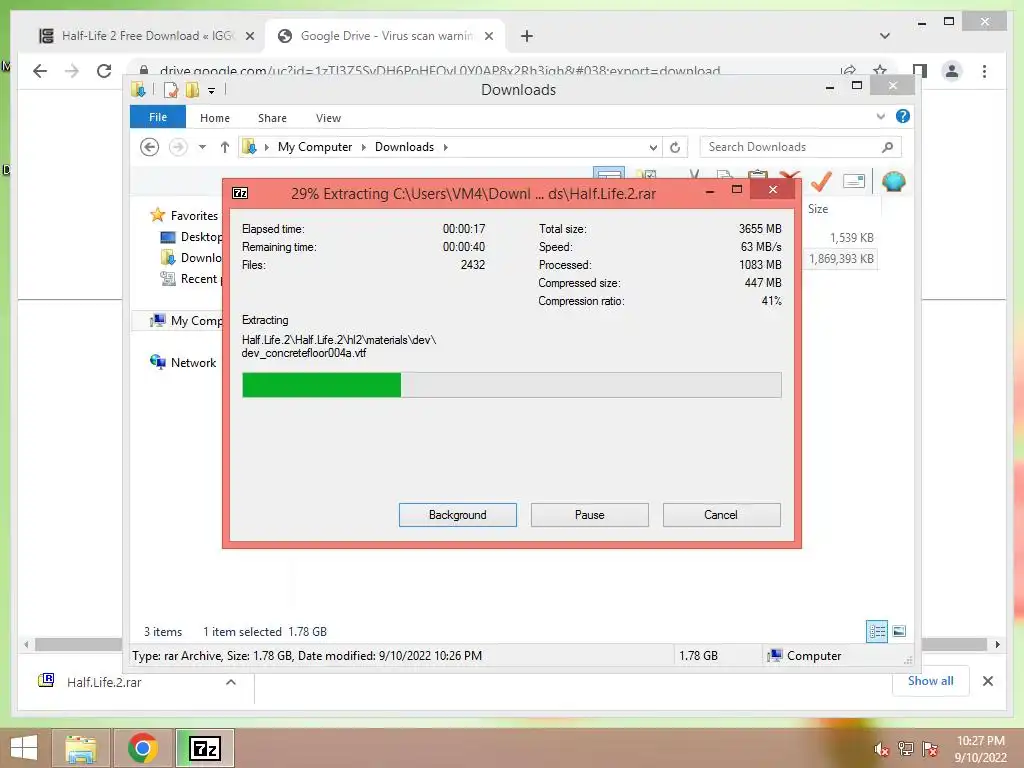This screenshot has height=768, width=1024.
Task: Expand breadcrumb arrow after My Computer
Action: click(x=364, y=147)
